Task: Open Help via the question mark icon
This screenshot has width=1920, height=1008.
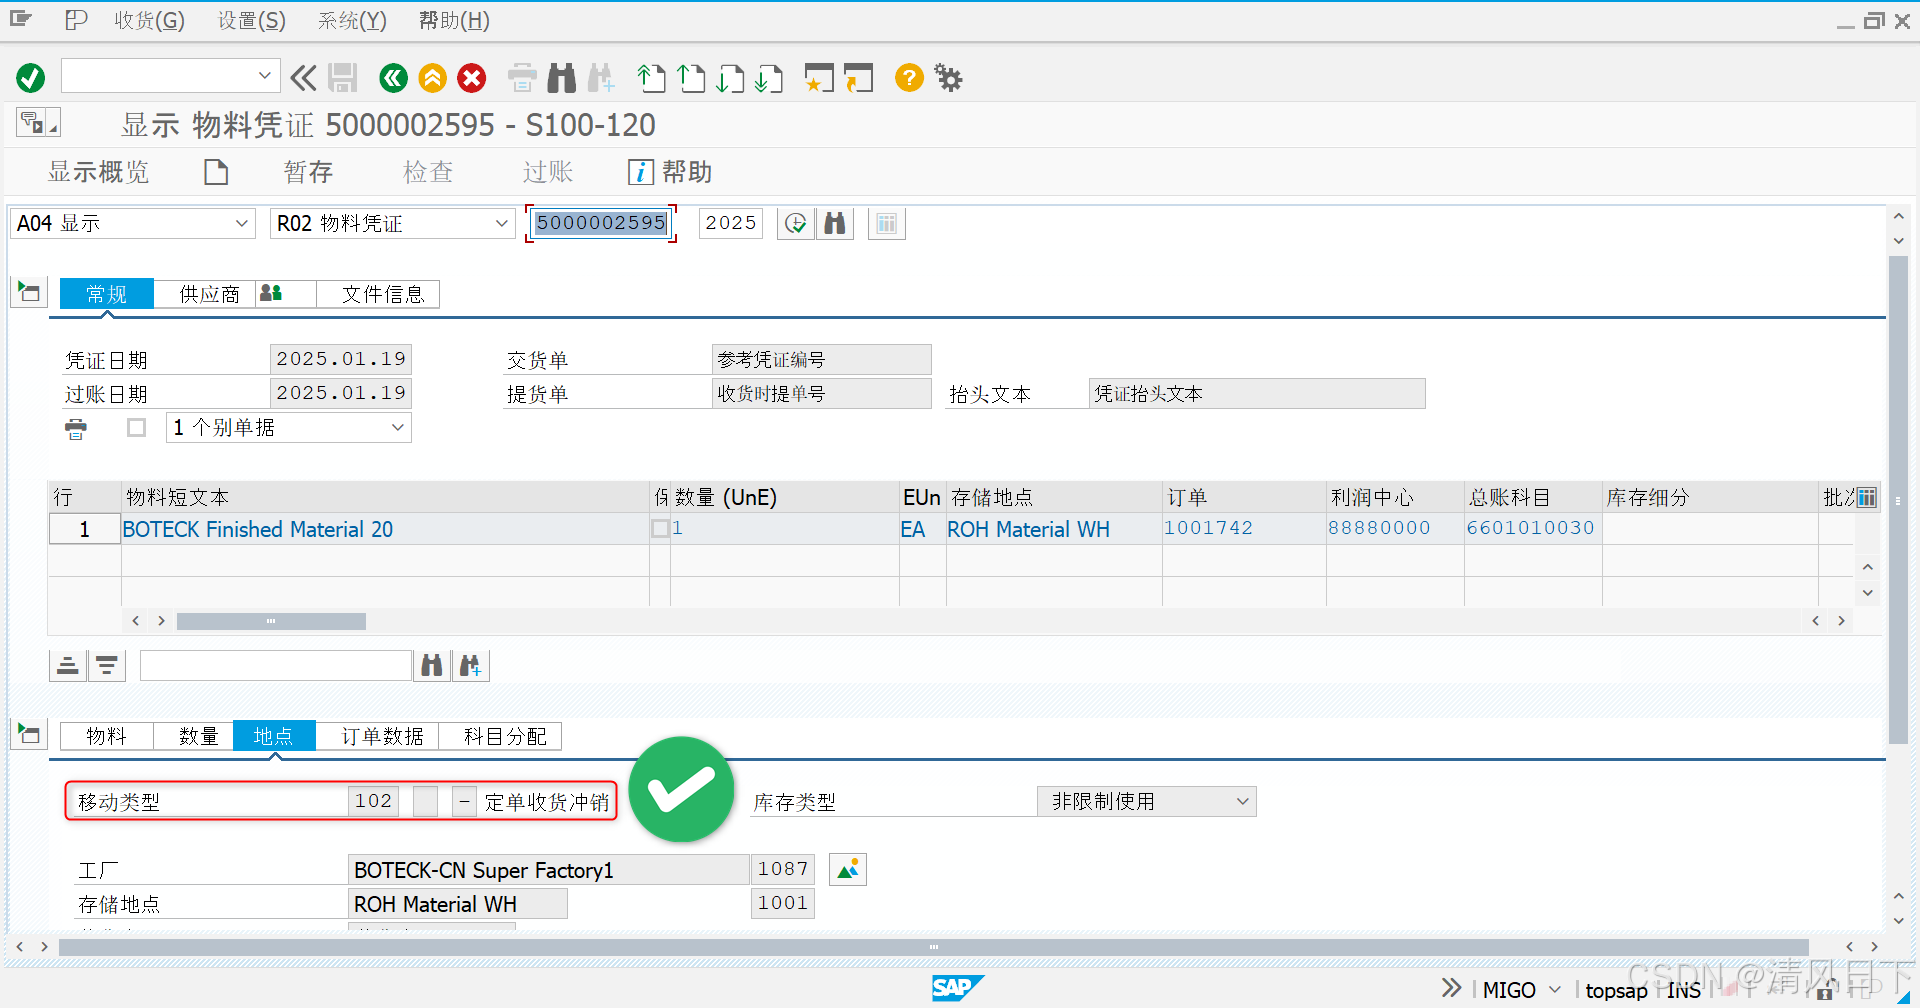Action: pyautogui.click(x=908, y=77)
